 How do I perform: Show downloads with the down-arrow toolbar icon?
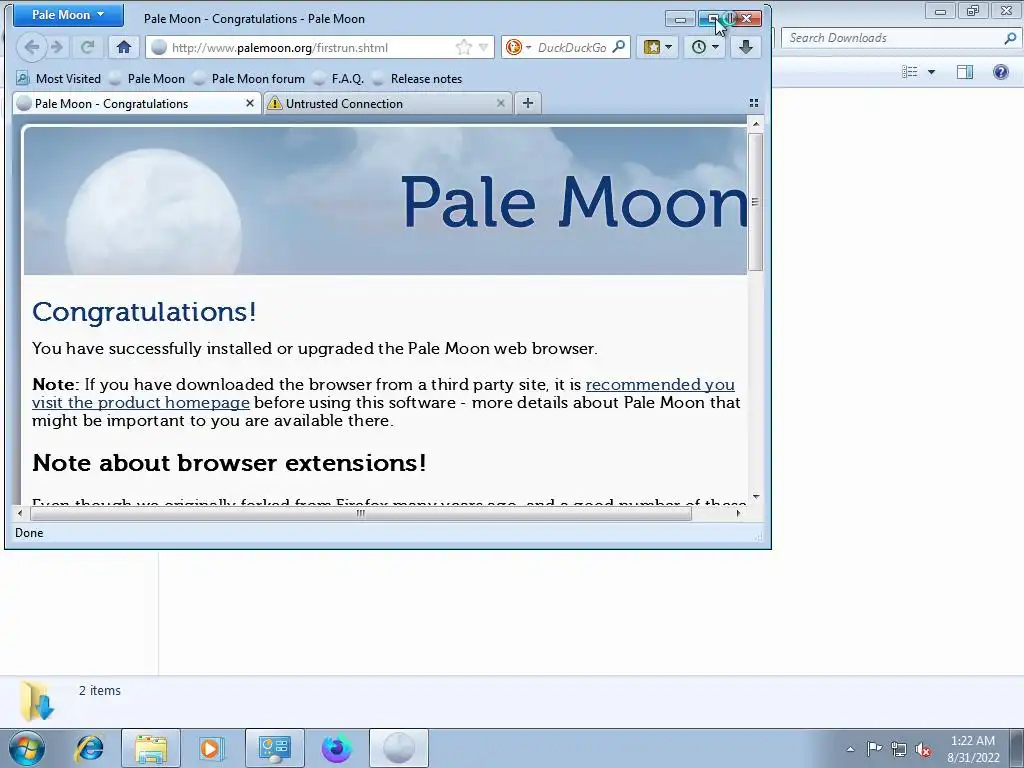tap(745, 47)
